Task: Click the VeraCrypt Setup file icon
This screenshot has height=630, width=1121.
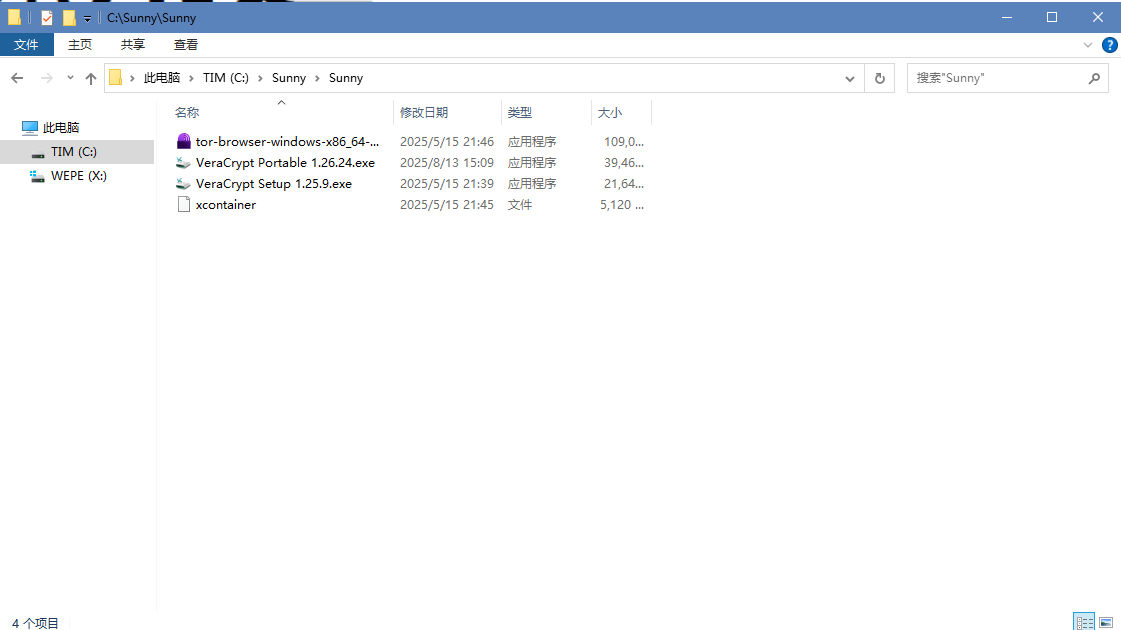Action: pos(184,184)
